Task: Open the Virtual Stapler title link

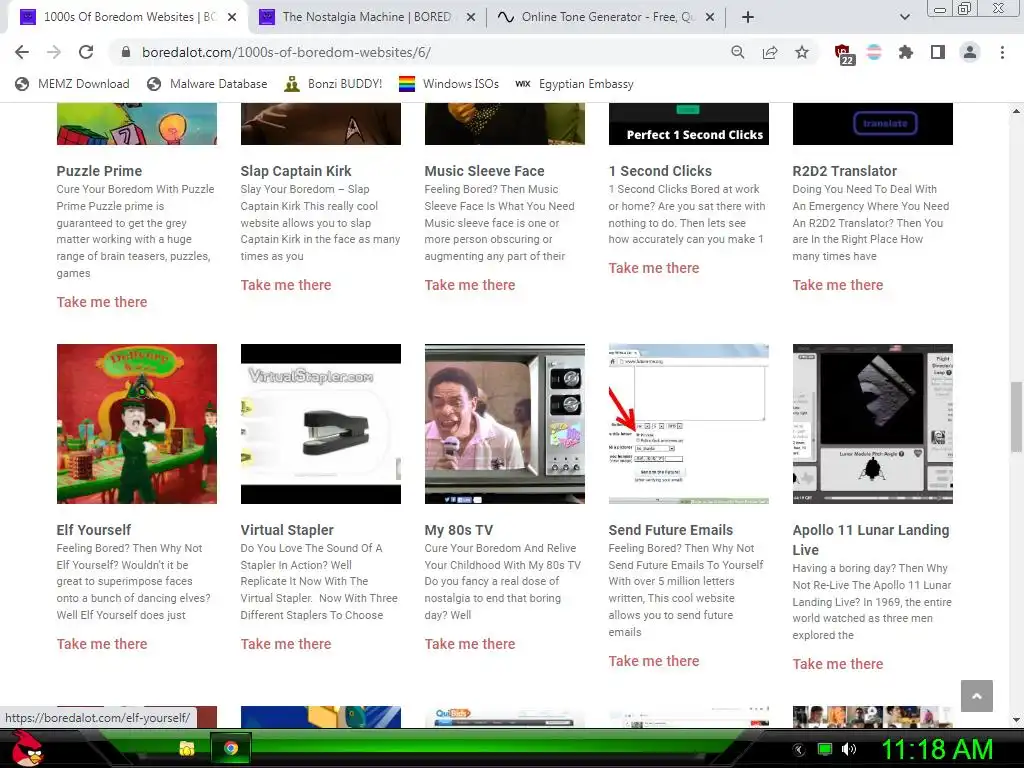Action: [x=287, y=530]
